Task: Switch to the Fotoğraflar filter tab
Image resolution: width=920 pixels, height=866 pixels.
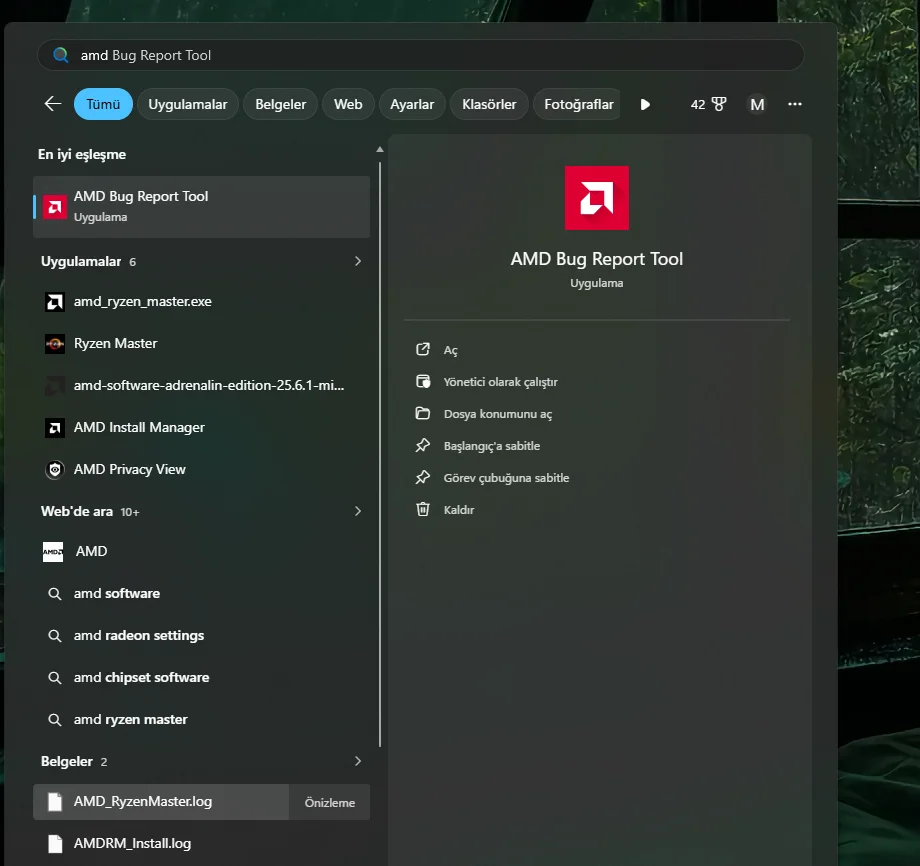Action: (577, 104)
